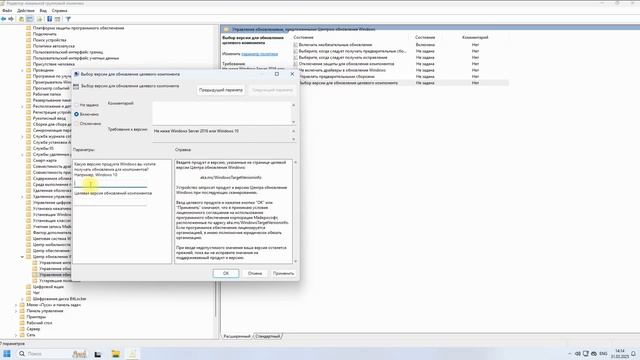The width and height of the screenshot is (640, 360).
Task: Select the 'Включено' radio button
Action: (x=77, y=114)
